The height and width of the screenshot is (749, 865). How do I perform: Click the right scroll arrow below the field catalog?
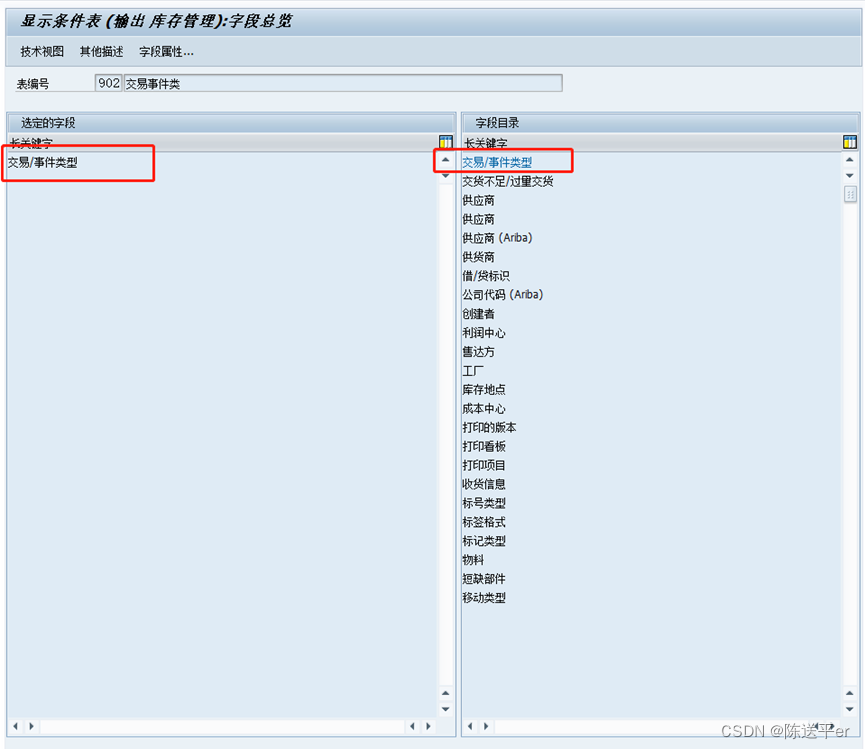485,726
